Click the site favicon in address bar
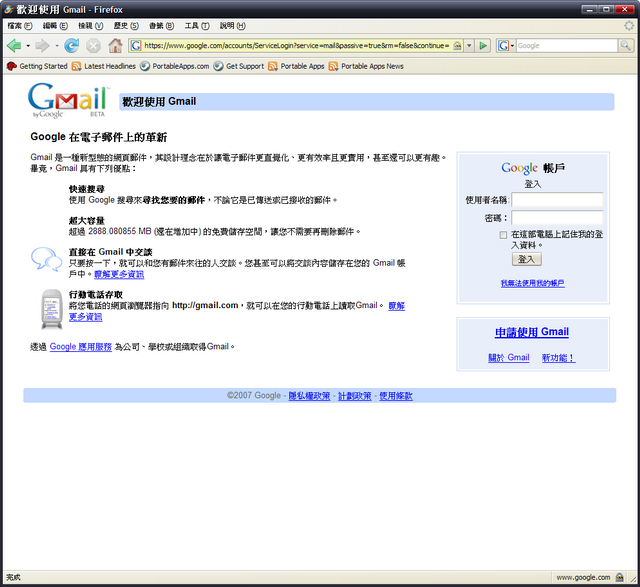 pos(136,45)
